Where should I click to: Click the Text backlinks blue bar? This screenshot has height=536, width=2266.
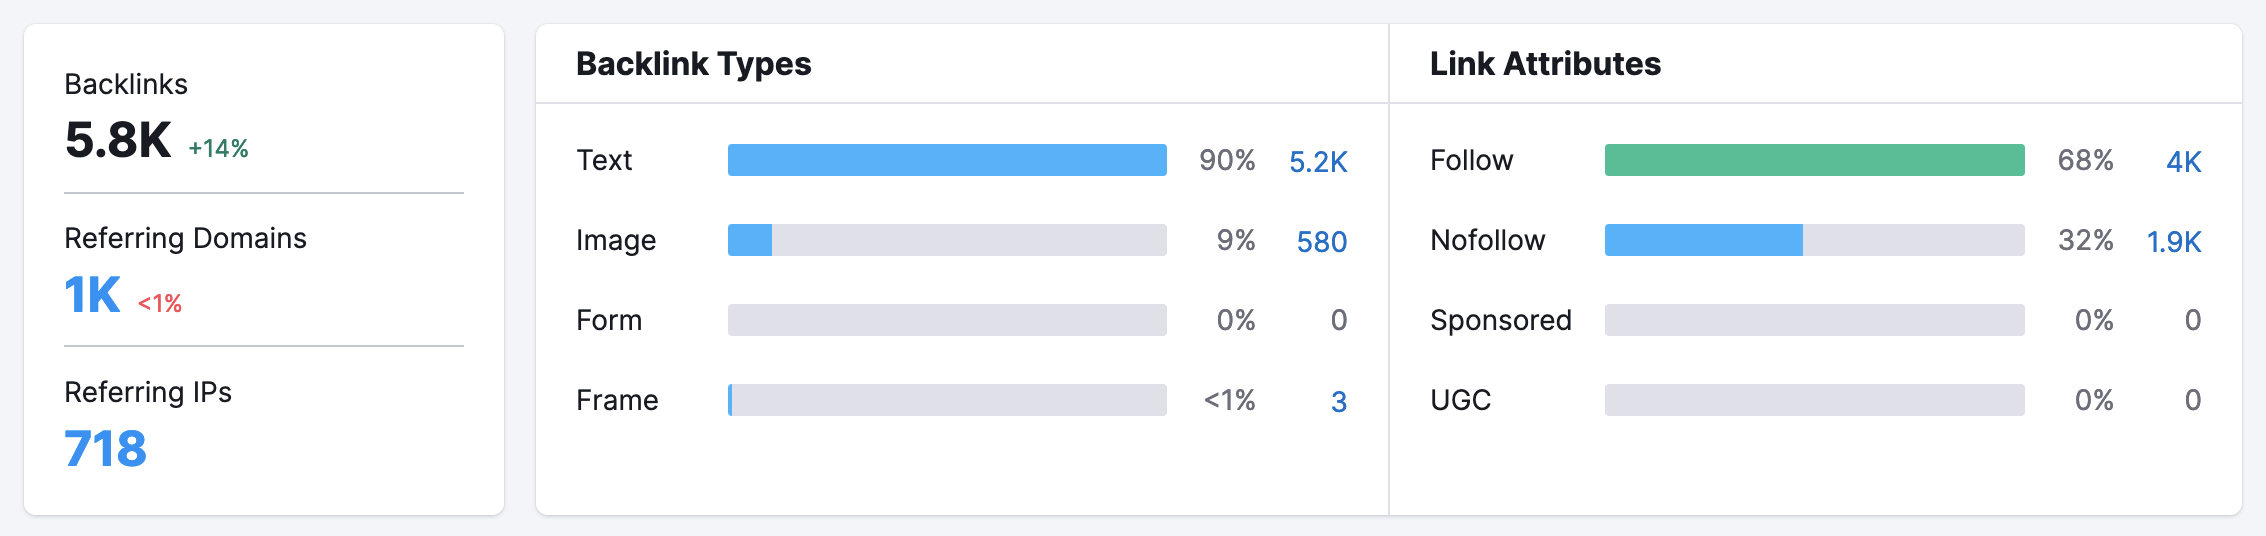pos(946,160)
